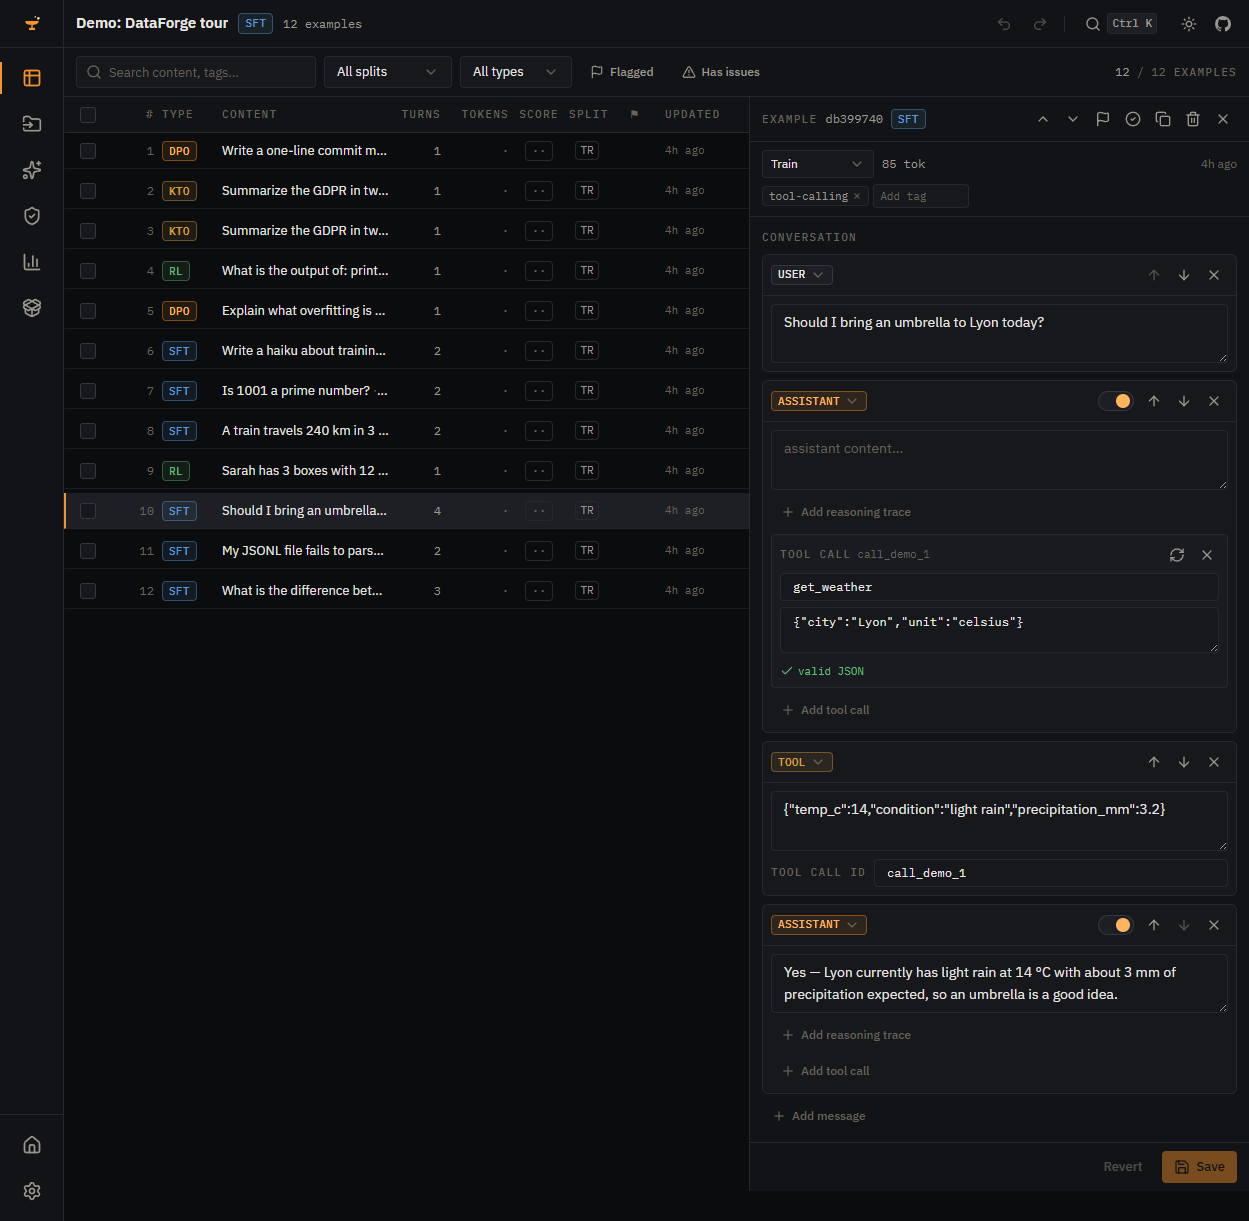
Task: Open the All splits dropdown
Action: click(388, 72)
